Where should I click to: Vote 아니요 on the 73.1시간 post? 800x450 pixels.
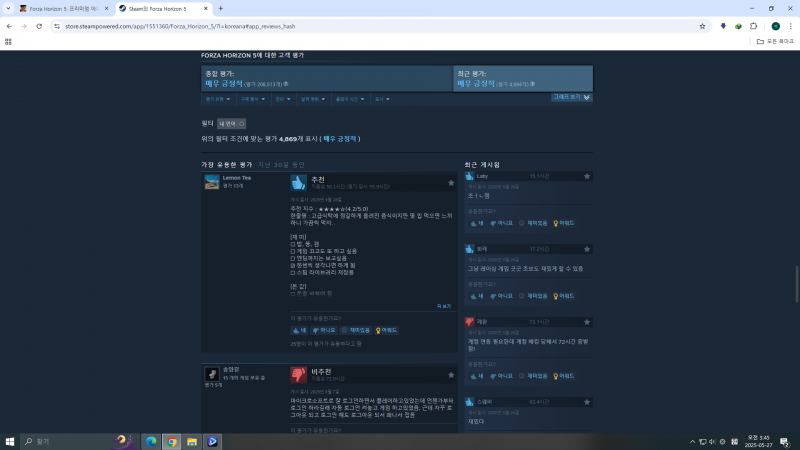click(x=501, y=376)
